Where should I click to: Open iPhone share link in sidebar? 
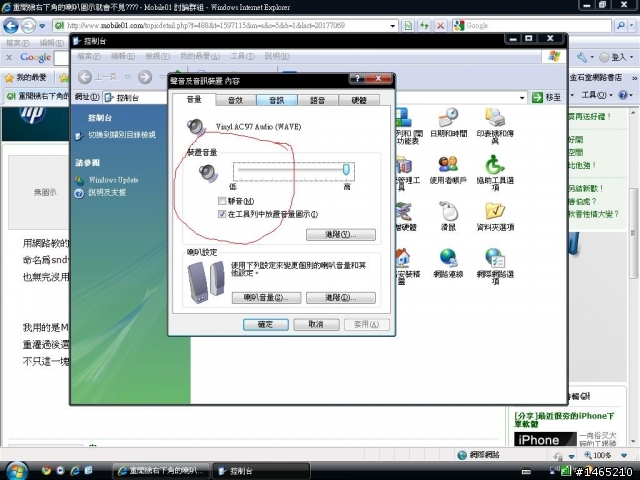(564, 420)
